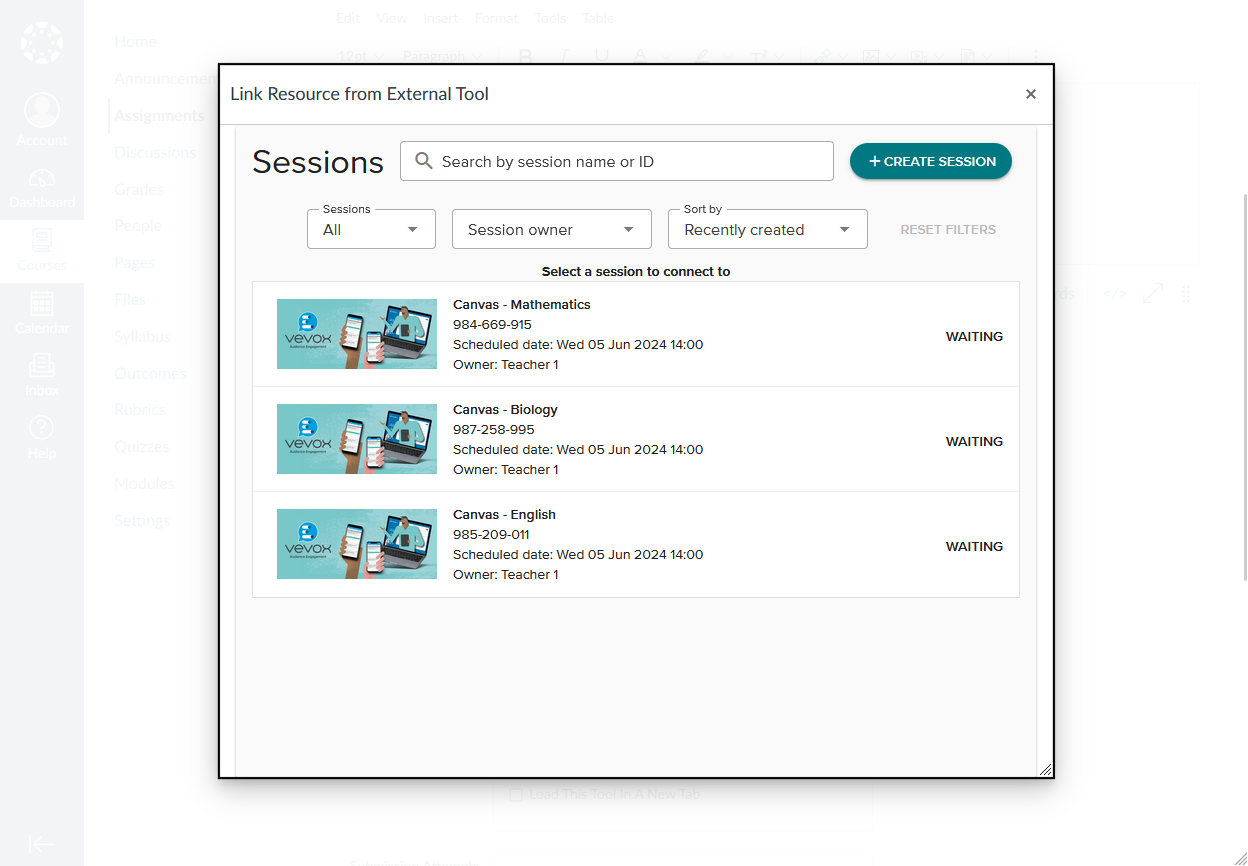
Task: Click Reset Filters
Action: (x=947, y=229)
